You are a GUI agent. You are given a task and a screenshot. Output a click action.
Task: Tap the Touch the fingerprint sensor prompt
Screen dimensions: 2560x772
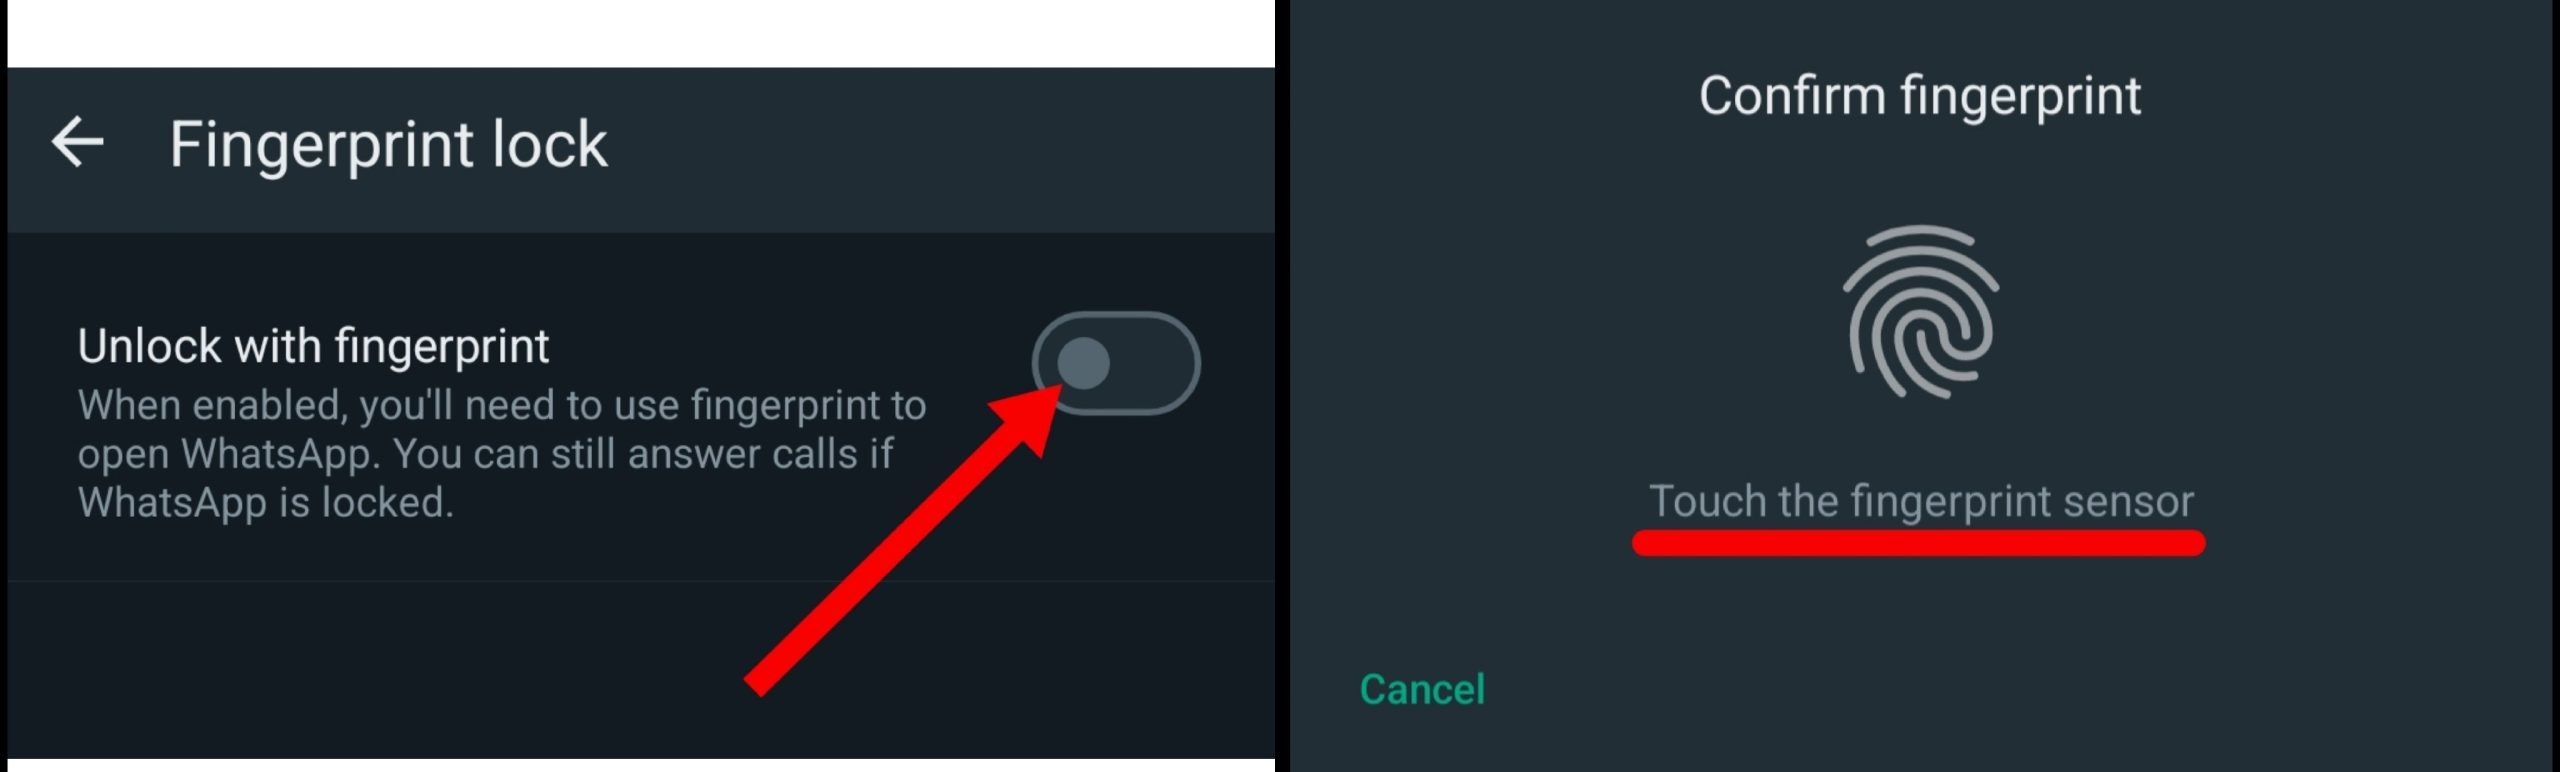point(1921,501)
